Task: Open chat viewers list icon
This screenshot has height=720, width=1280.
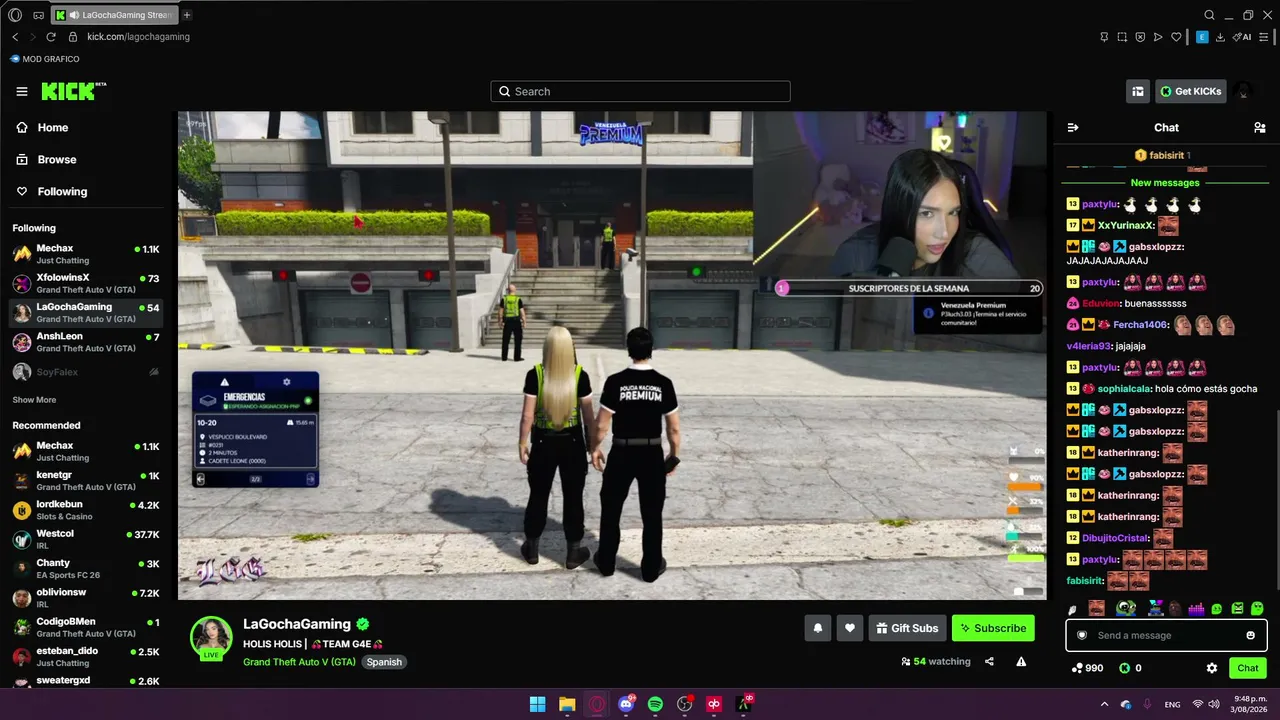Action: coord(1260,127)
